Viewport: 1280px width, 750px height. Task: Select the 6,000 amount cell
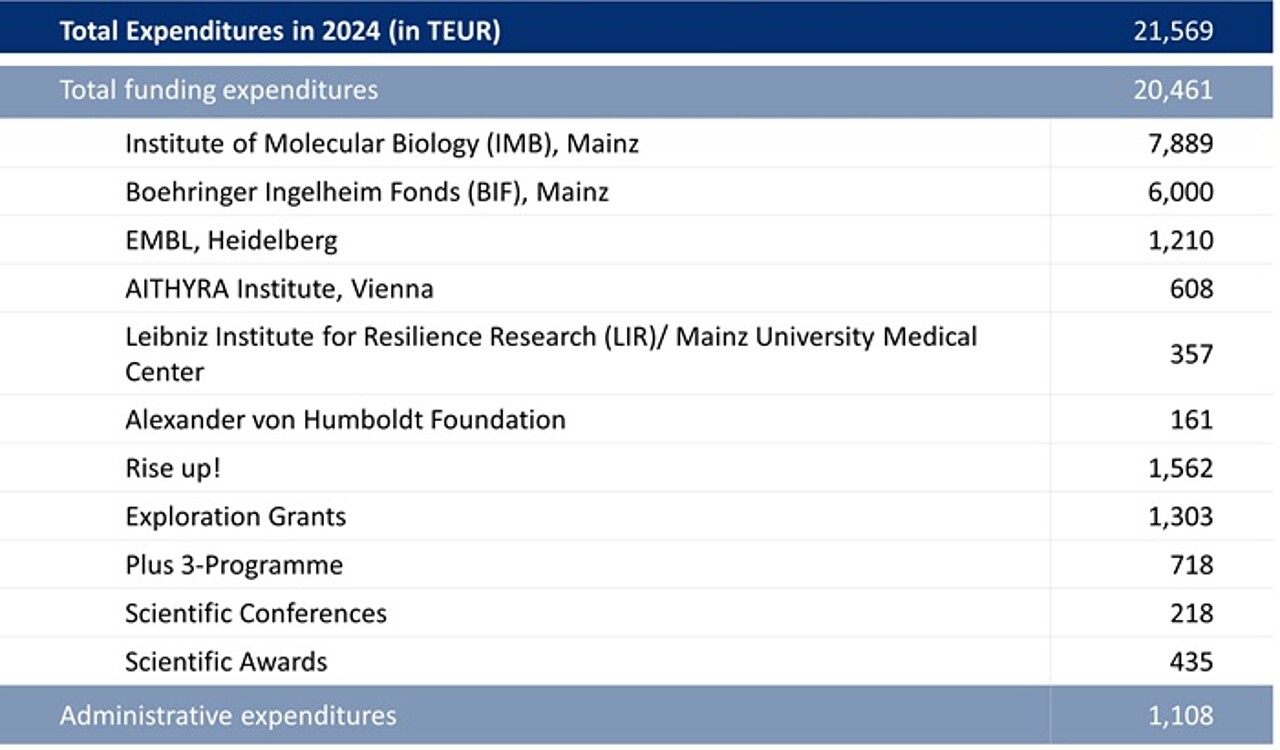coord(1181,192)
